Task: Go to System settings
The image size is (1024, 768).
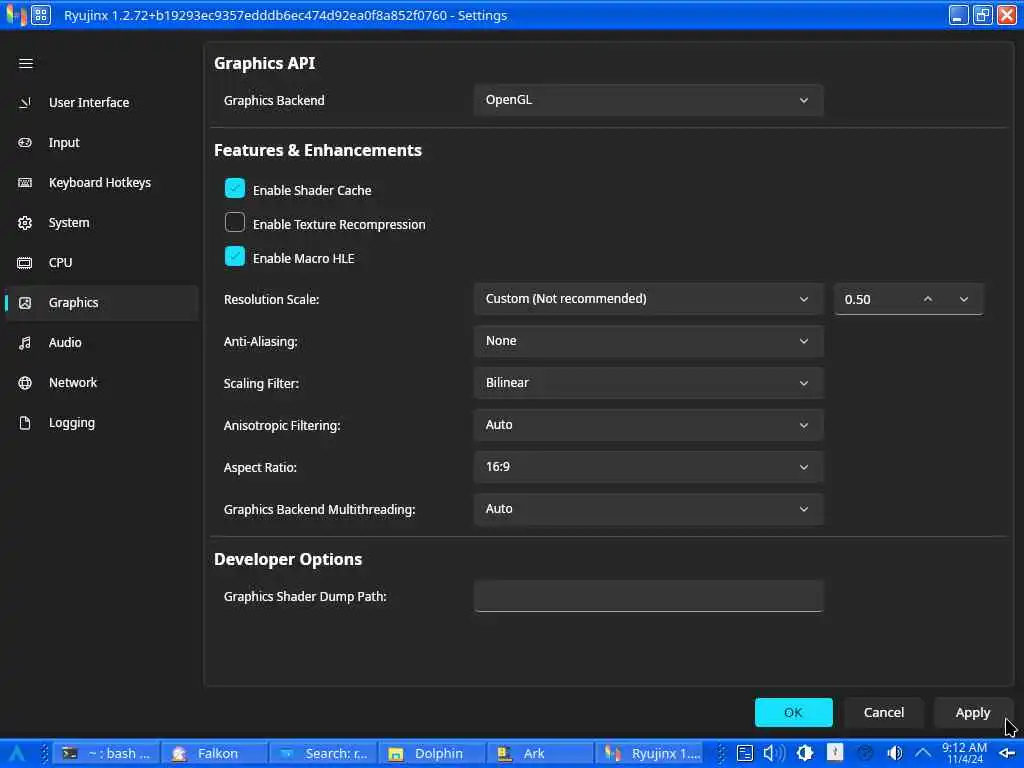Action: [x=101, y=223]
